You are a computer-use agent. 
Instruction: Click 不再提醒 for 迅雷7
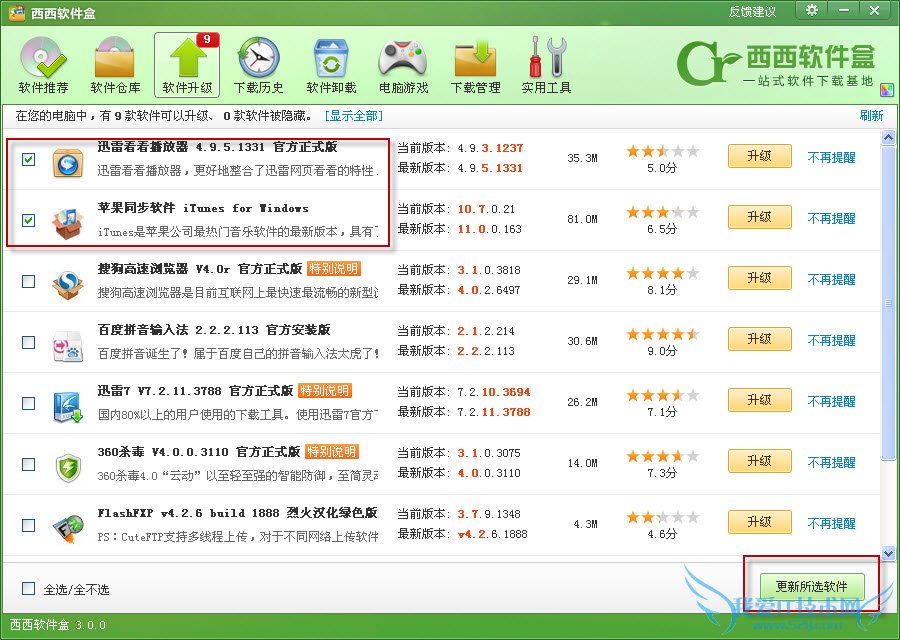point(831,401)
